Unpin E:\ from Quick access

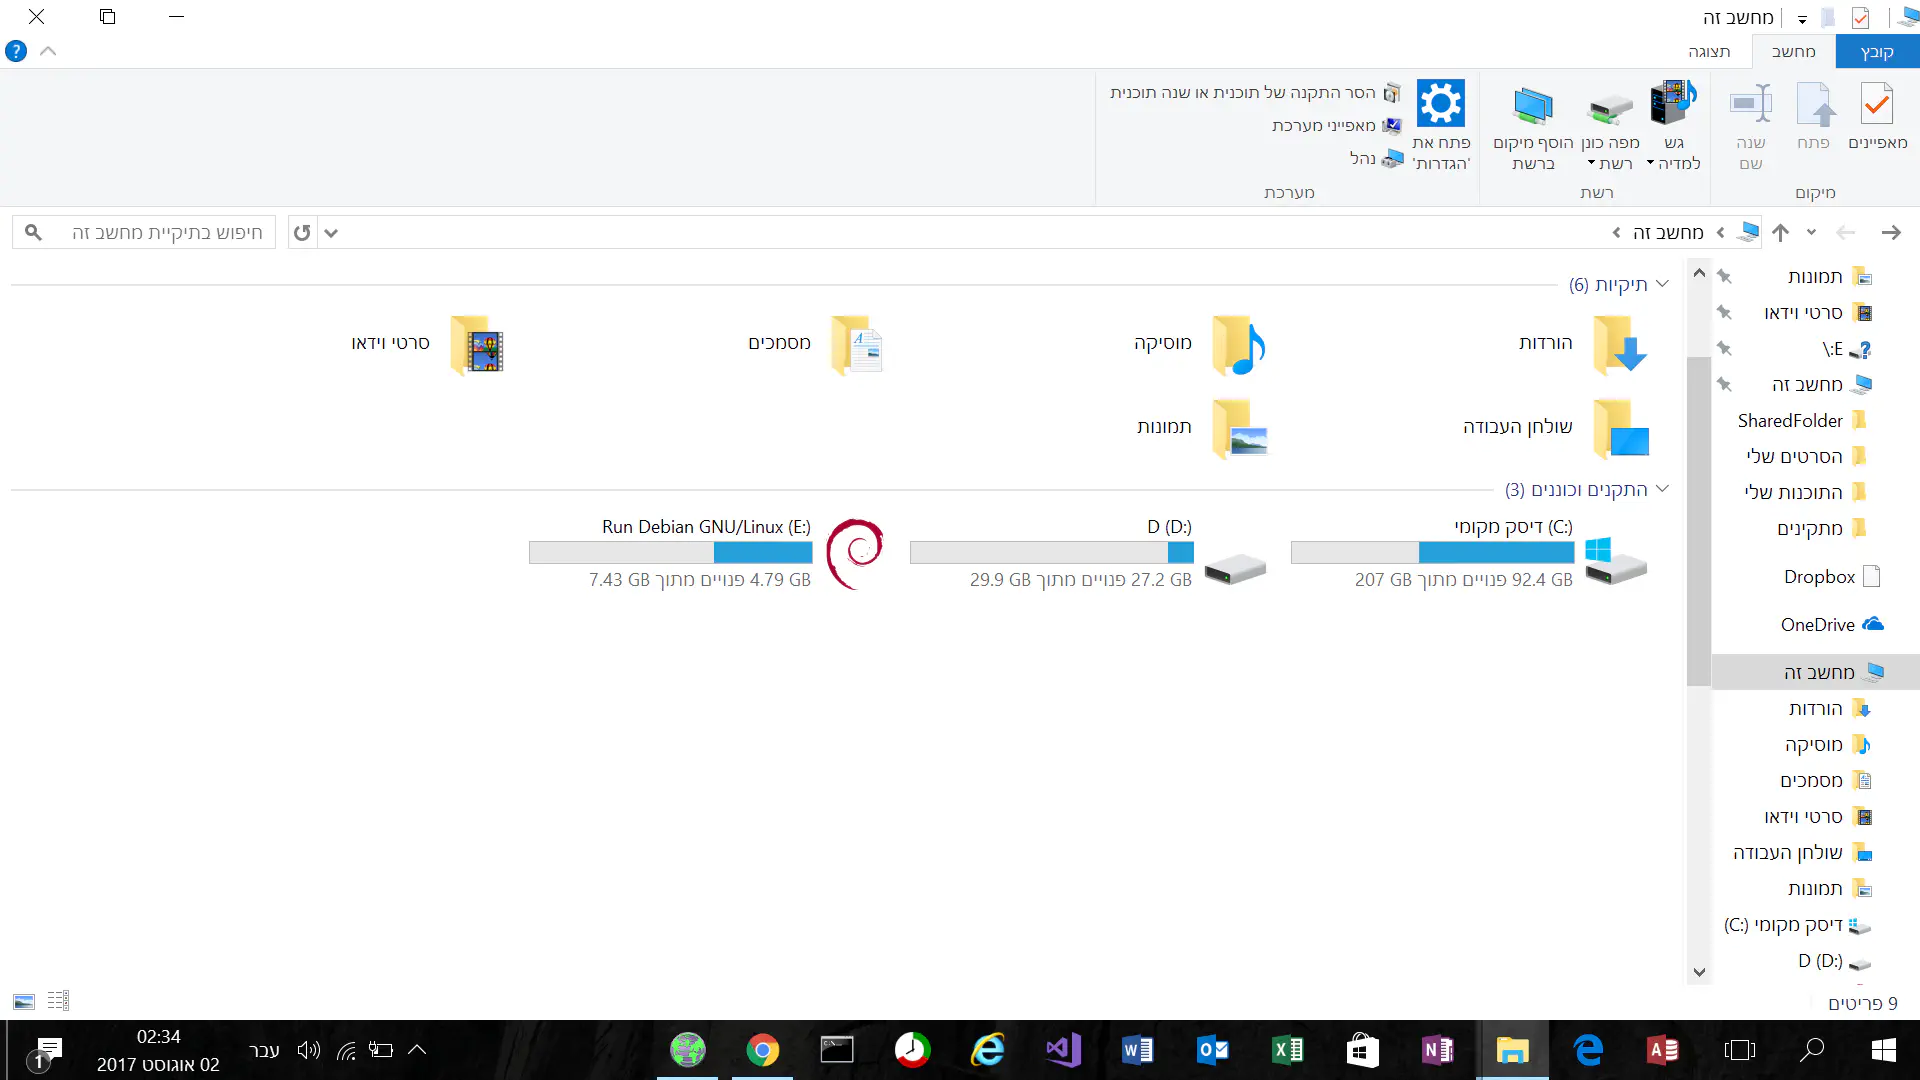pos(1724,349)
